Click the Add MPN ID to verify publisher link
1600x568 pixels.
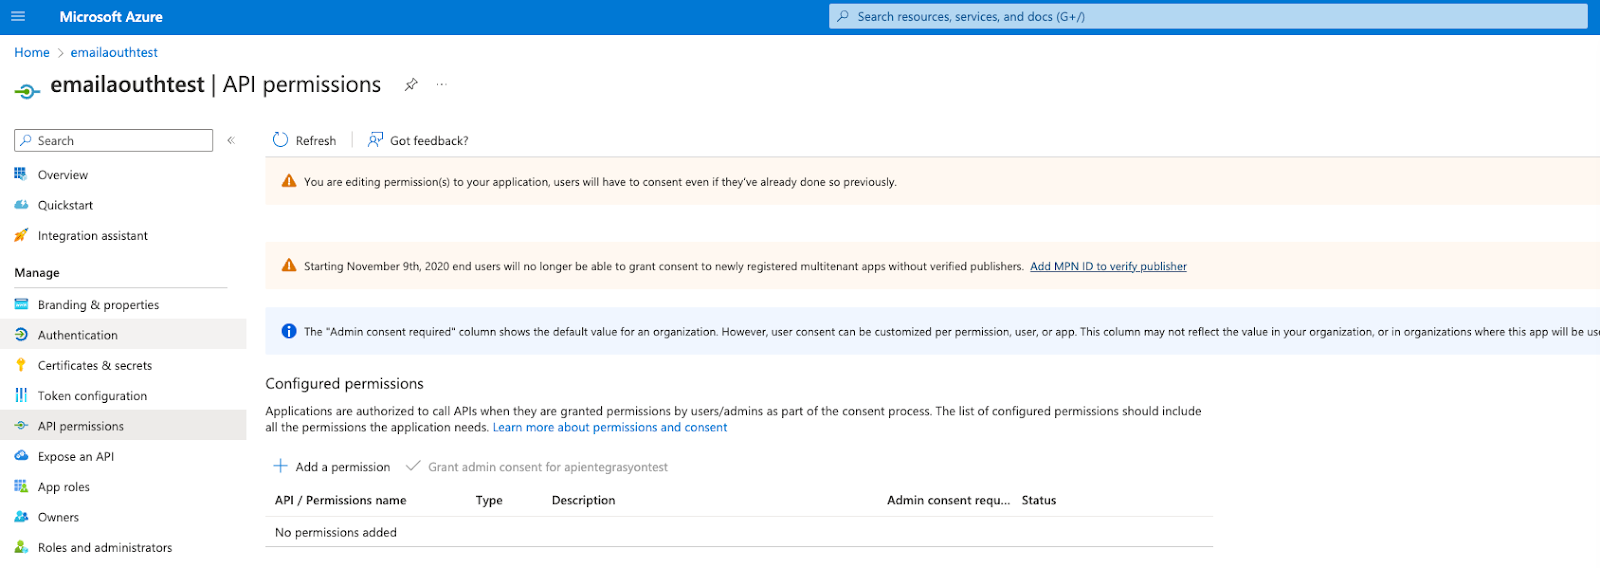1108,266
